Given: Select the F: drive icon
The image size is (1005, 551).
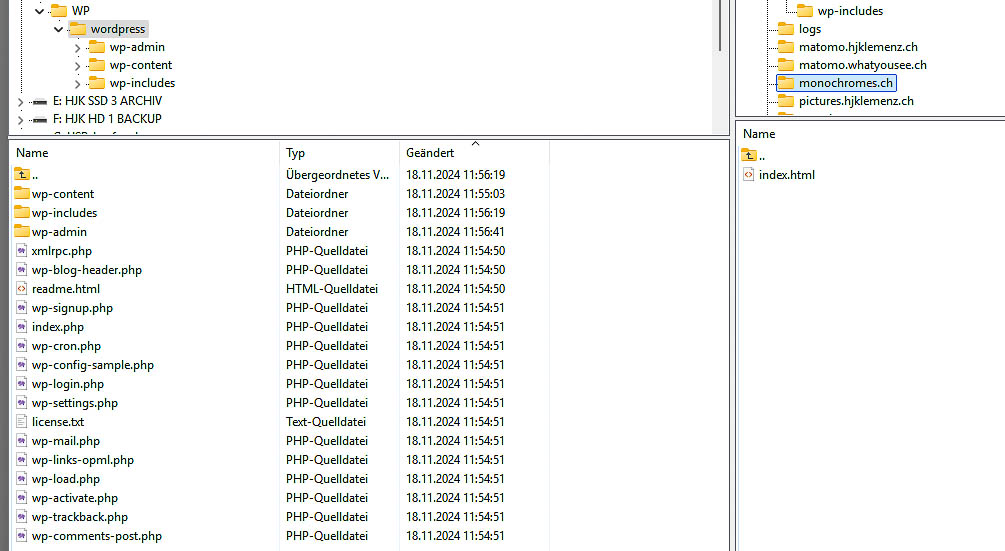Looking at the screenshot, I should (x=39, y=119).
